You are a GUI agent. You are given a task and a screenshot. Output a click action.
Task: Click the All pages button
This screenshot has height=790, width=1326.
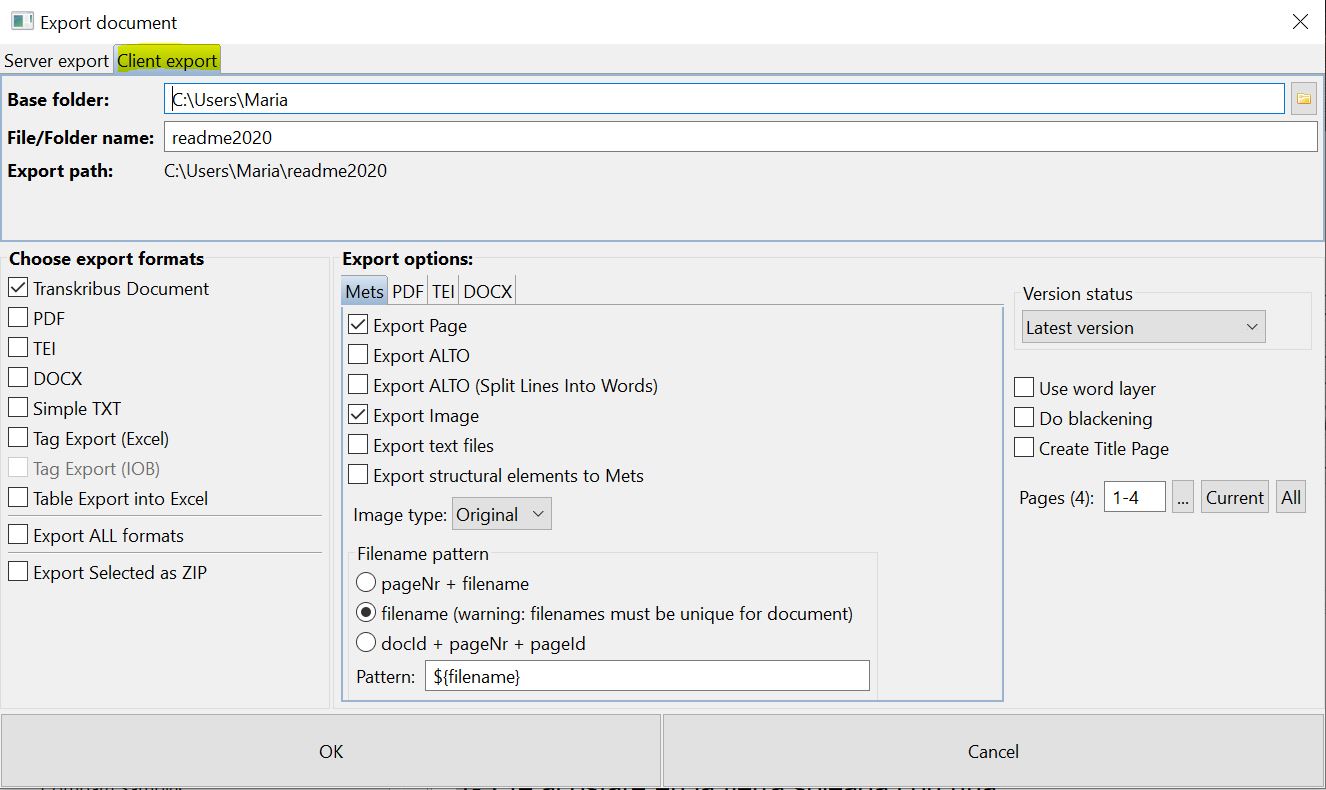[1291, 497]
